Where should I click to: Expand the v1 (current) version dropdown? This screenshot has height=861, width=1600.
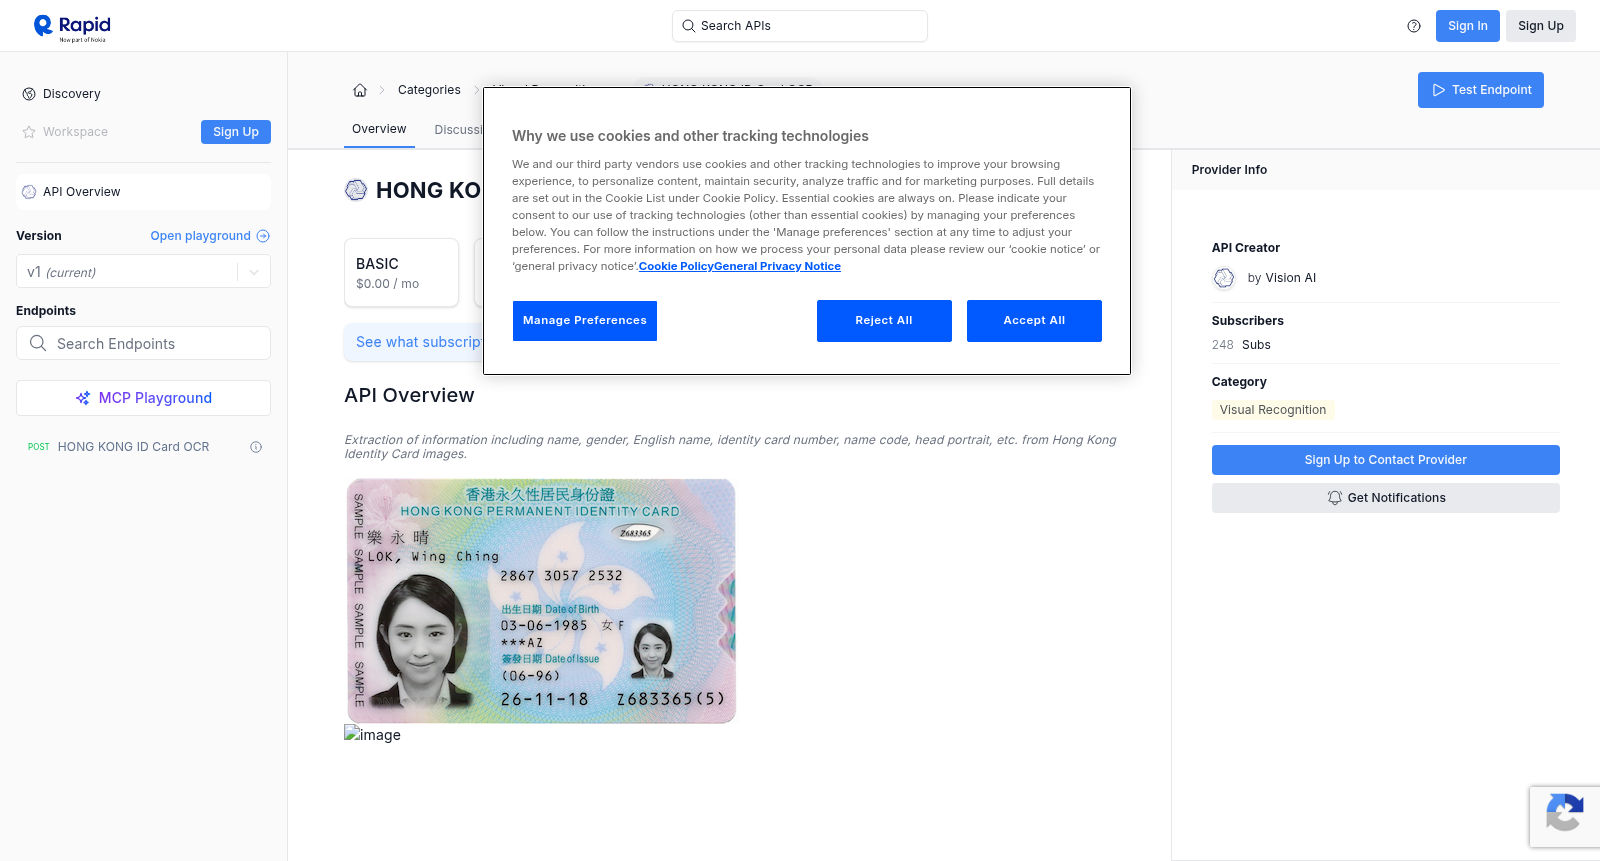click(143, 272)
